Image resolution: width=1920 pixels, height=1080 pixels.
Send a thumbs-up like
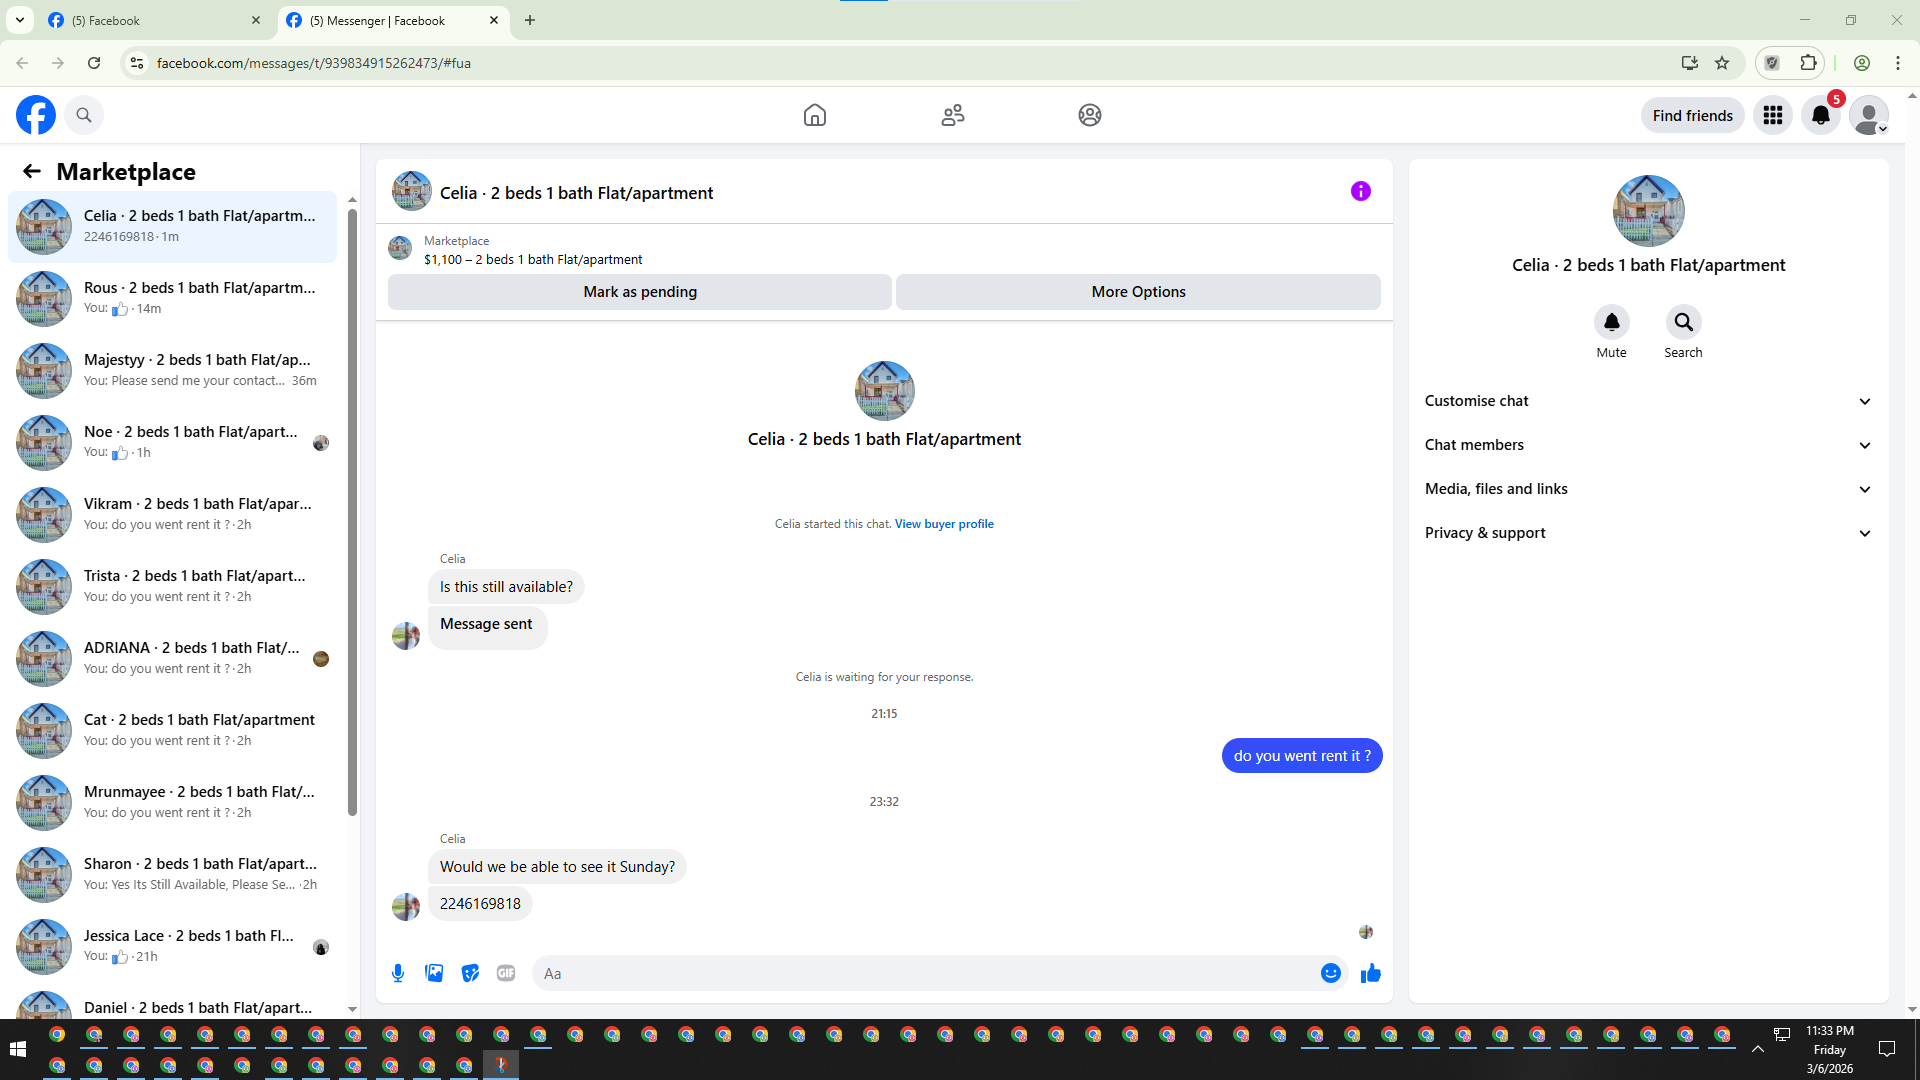1370,973
